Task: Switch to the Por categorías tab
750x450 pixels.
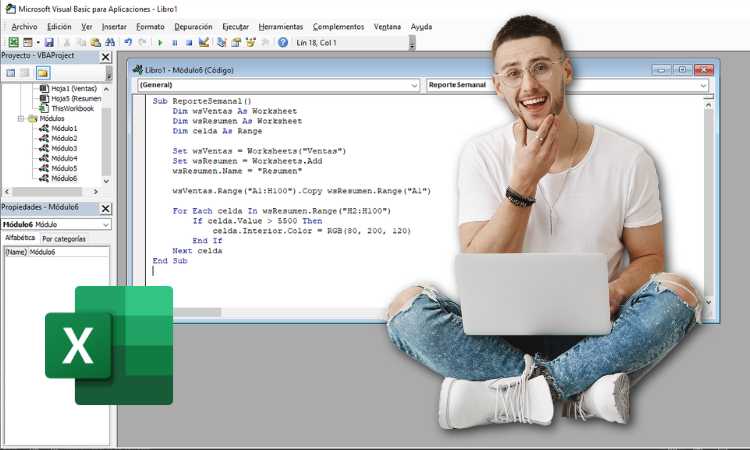Action: tap(63, 239)
